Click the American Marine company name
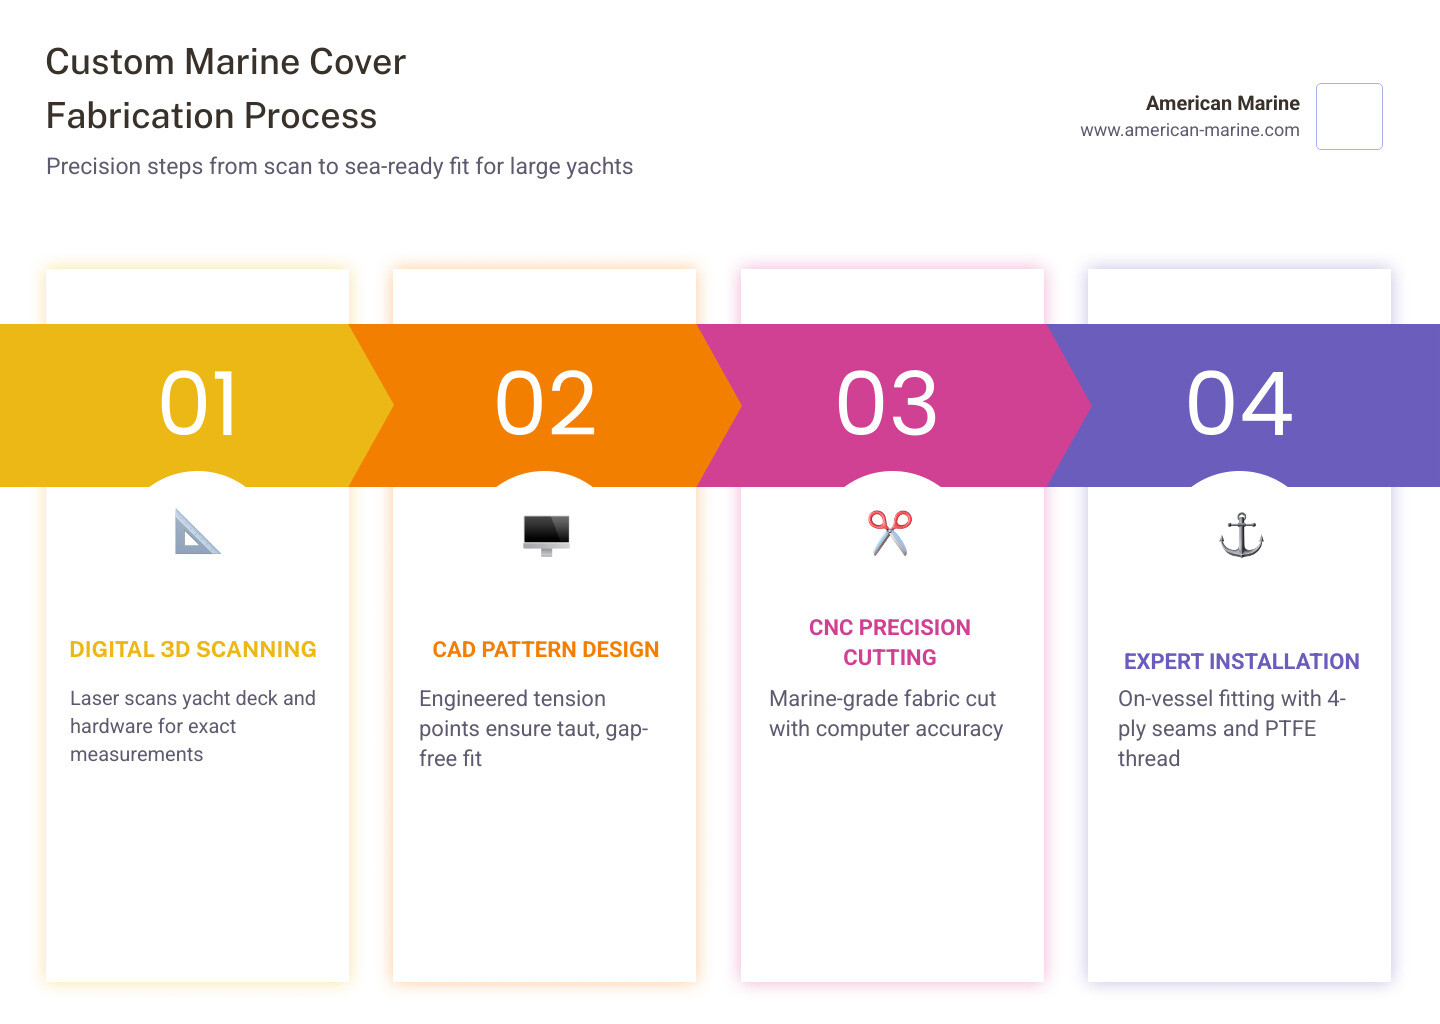Image resolution: width=1440 pixels, height=1024 pixels. 1222,103
